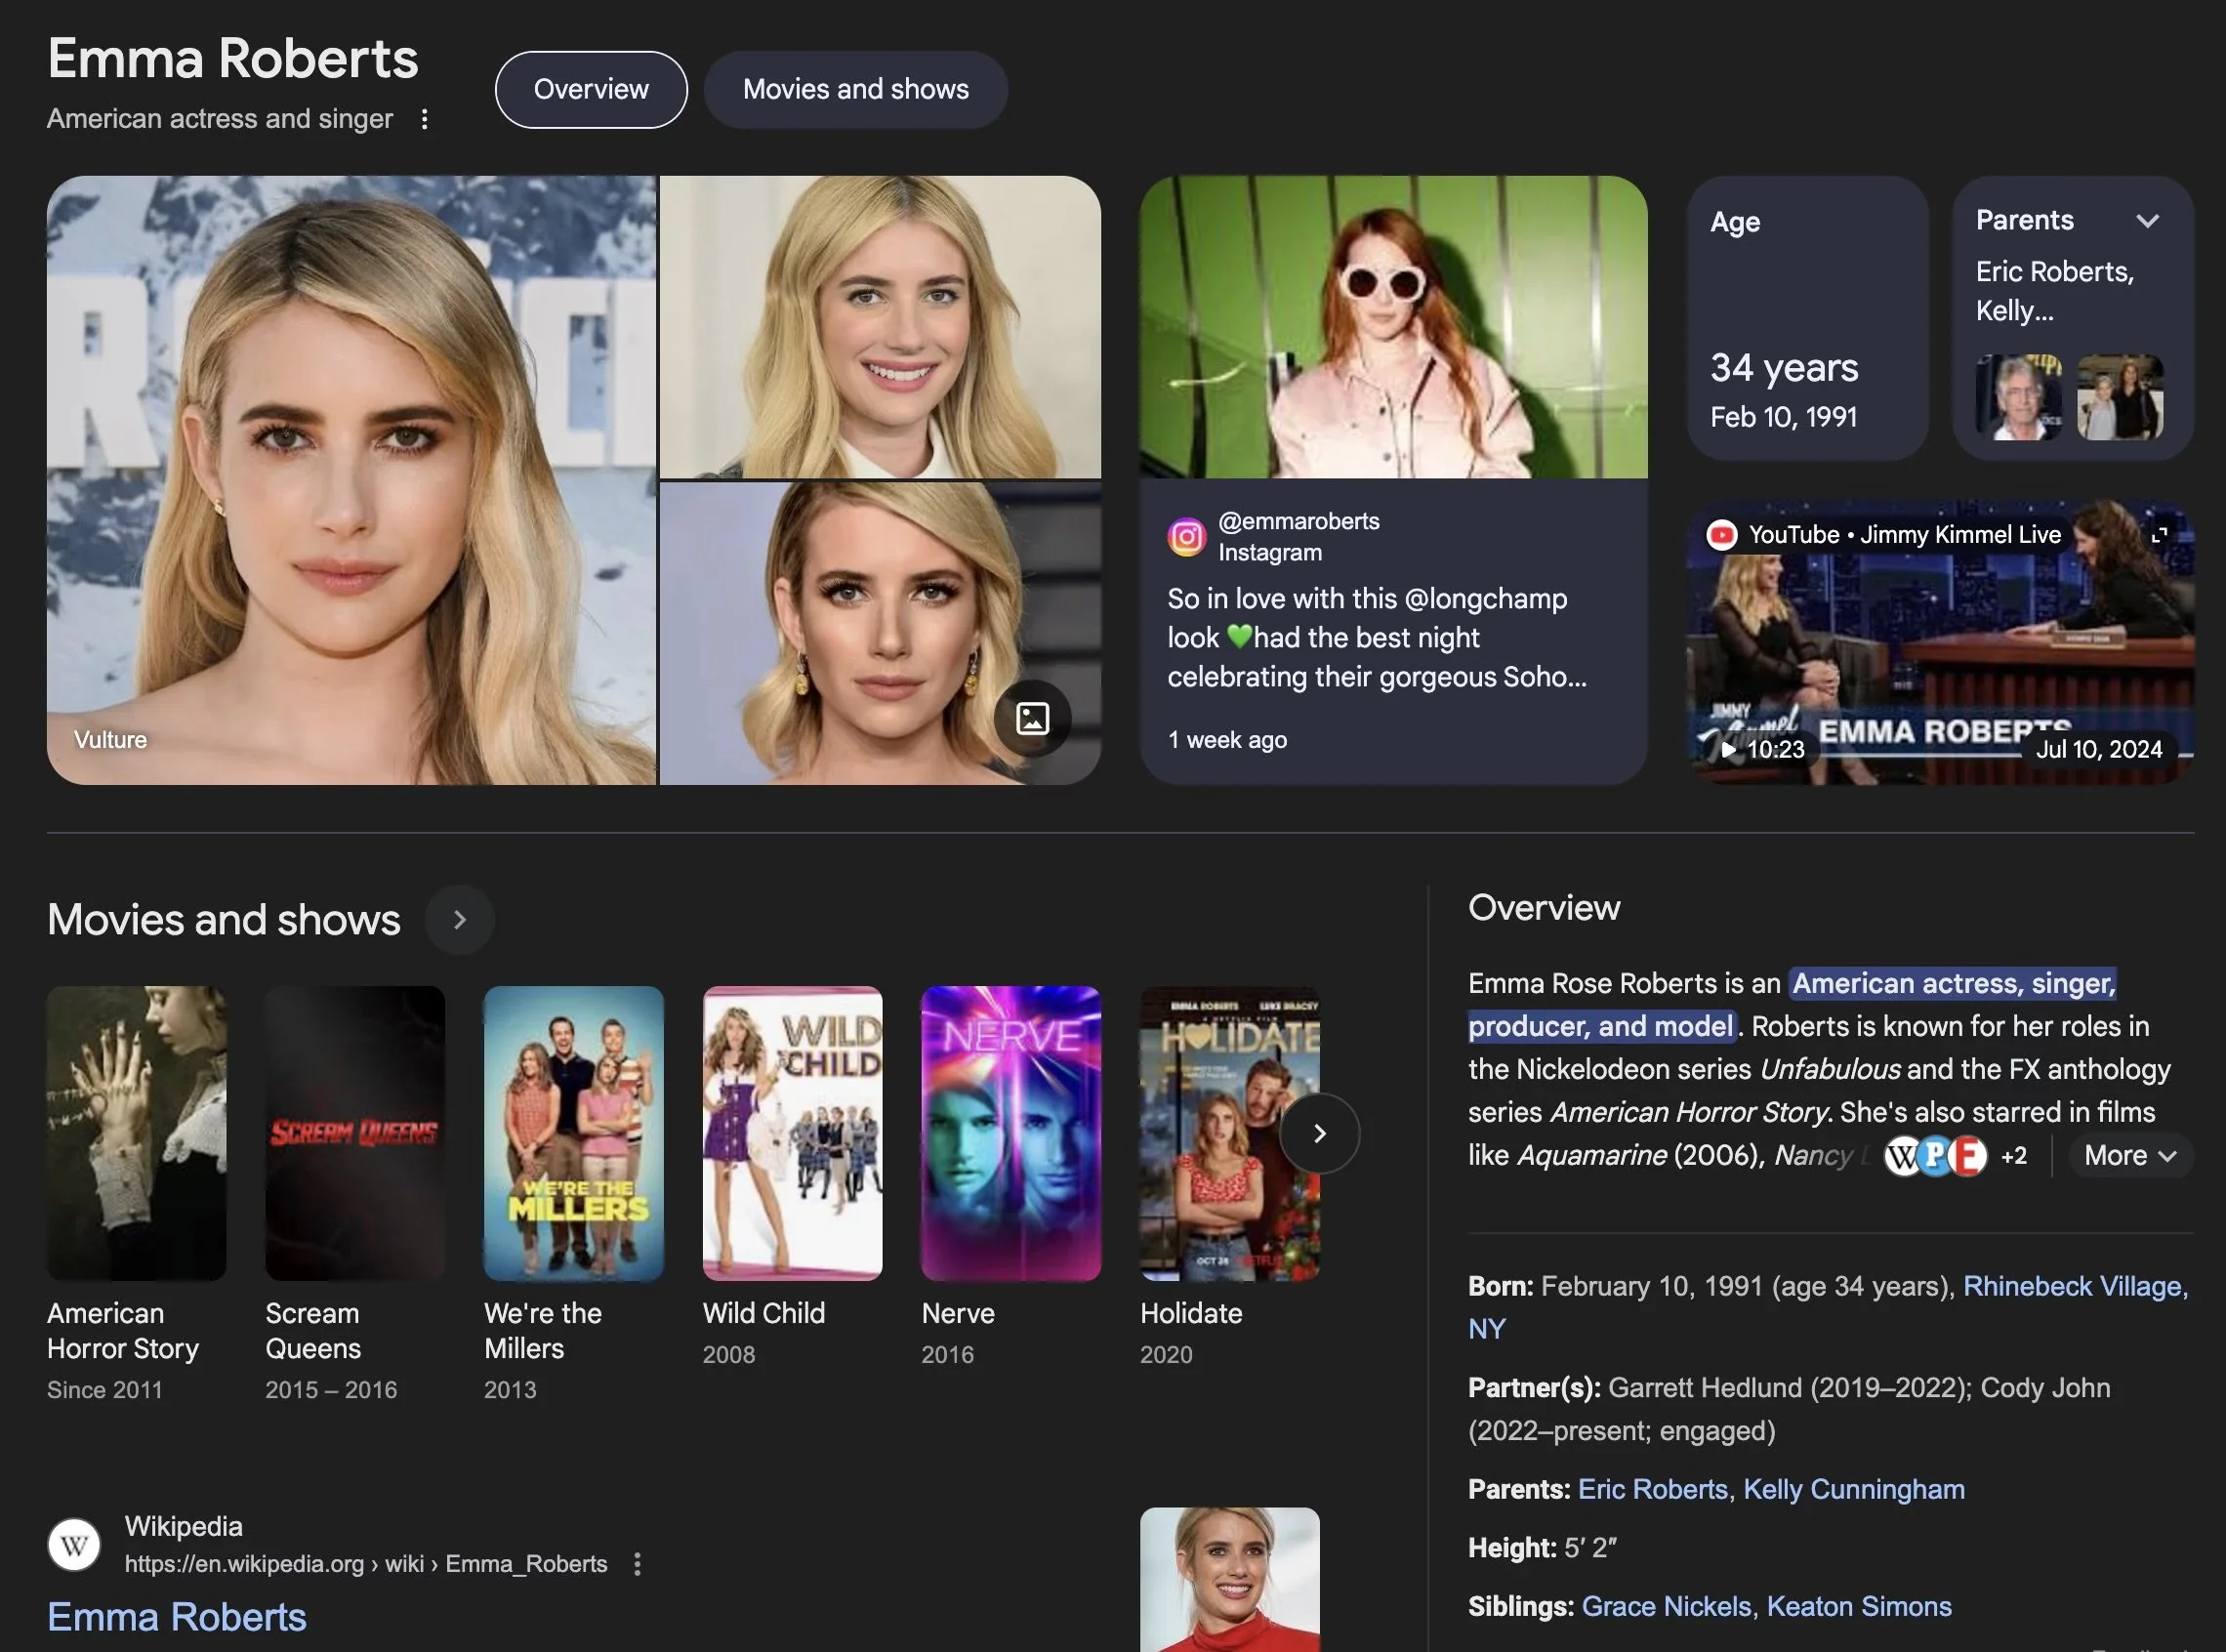Open the Emma Roberts Wikipedia link
The image size is (2226, 1652).
click(x=177, y=1617)
